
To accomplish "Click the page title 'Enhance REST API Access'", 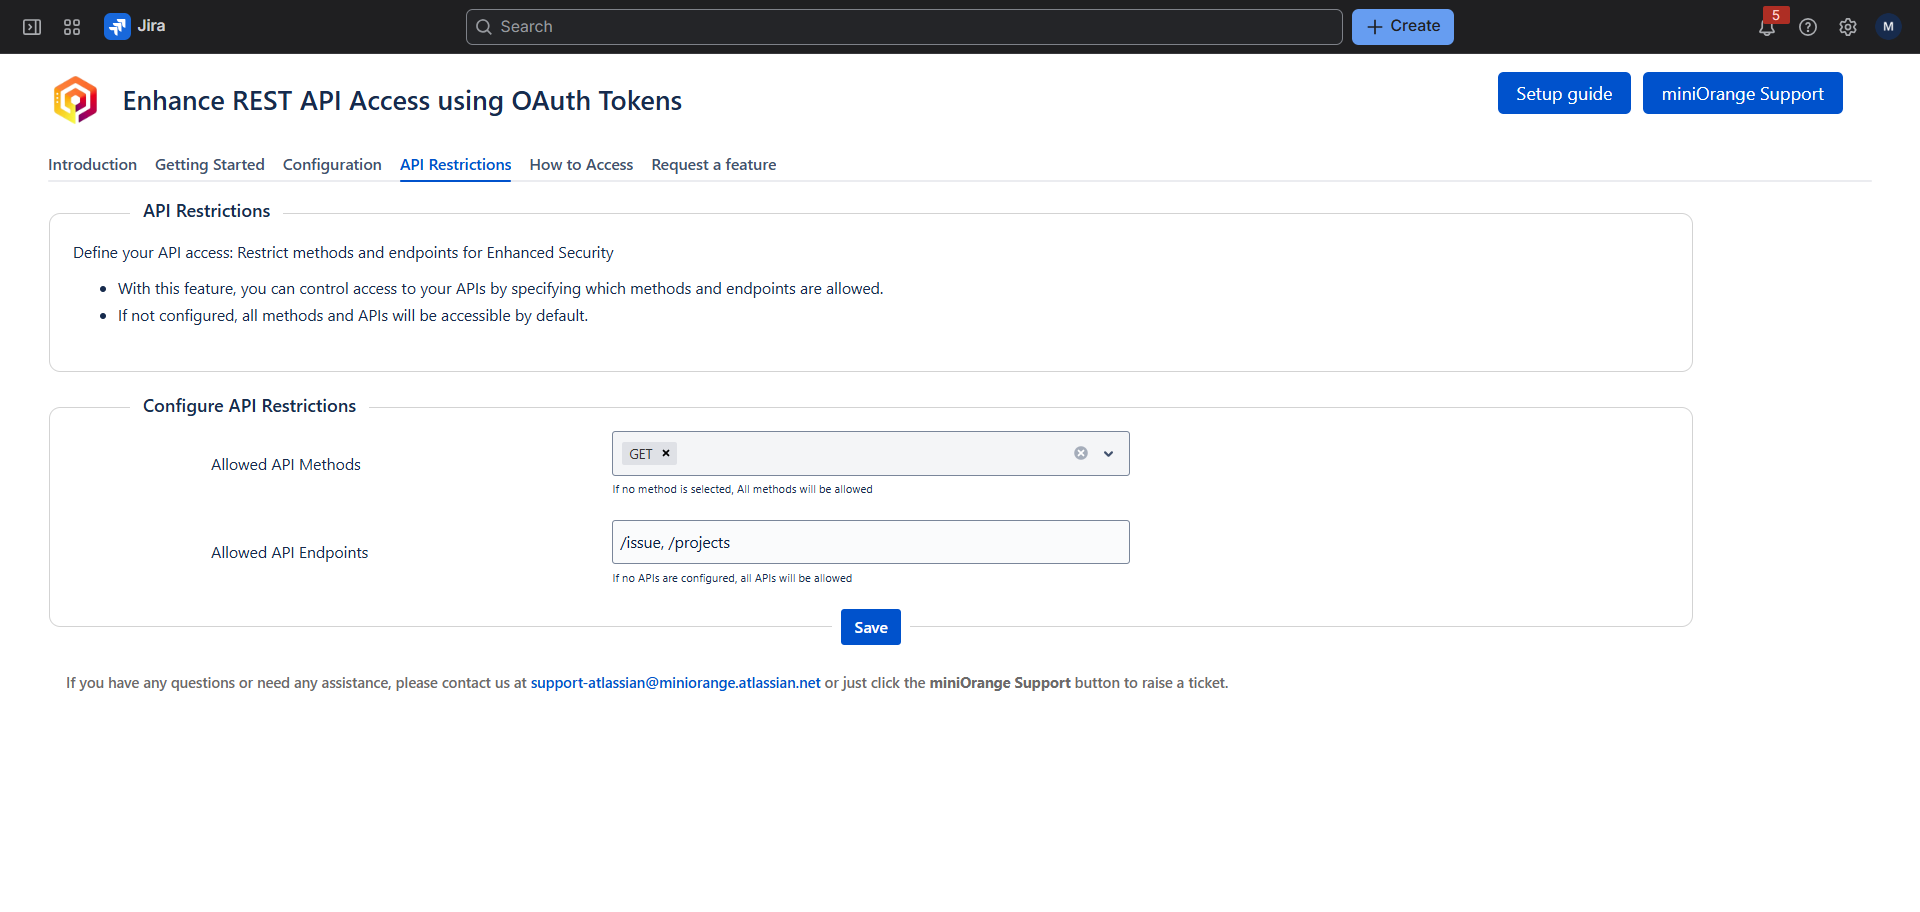I will click(402, 101).
